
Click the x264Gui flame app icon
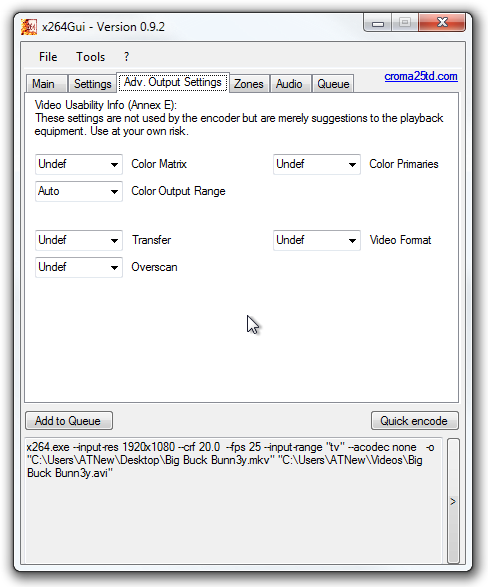pyautogui.click(x=29, y=27)
